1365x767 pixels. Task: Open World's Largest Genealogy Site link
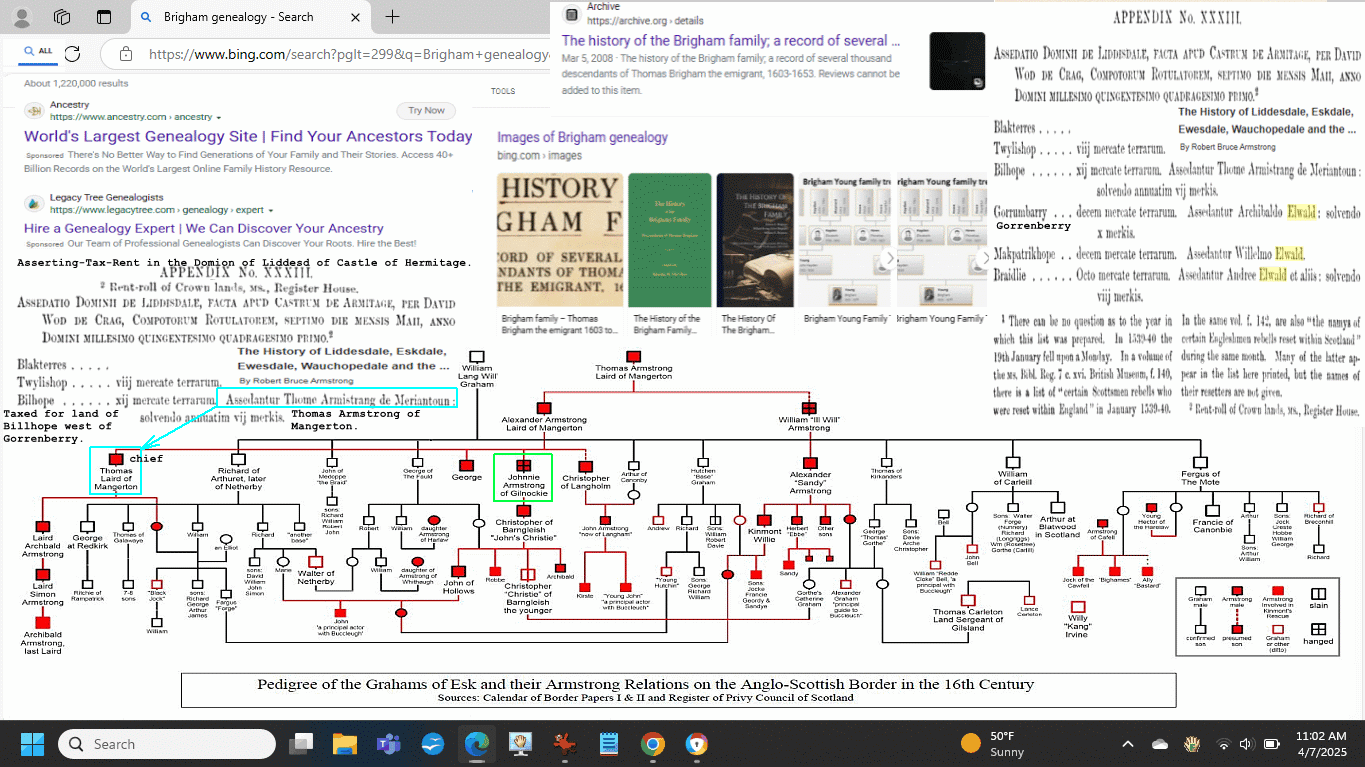click(x=248, y=137)
